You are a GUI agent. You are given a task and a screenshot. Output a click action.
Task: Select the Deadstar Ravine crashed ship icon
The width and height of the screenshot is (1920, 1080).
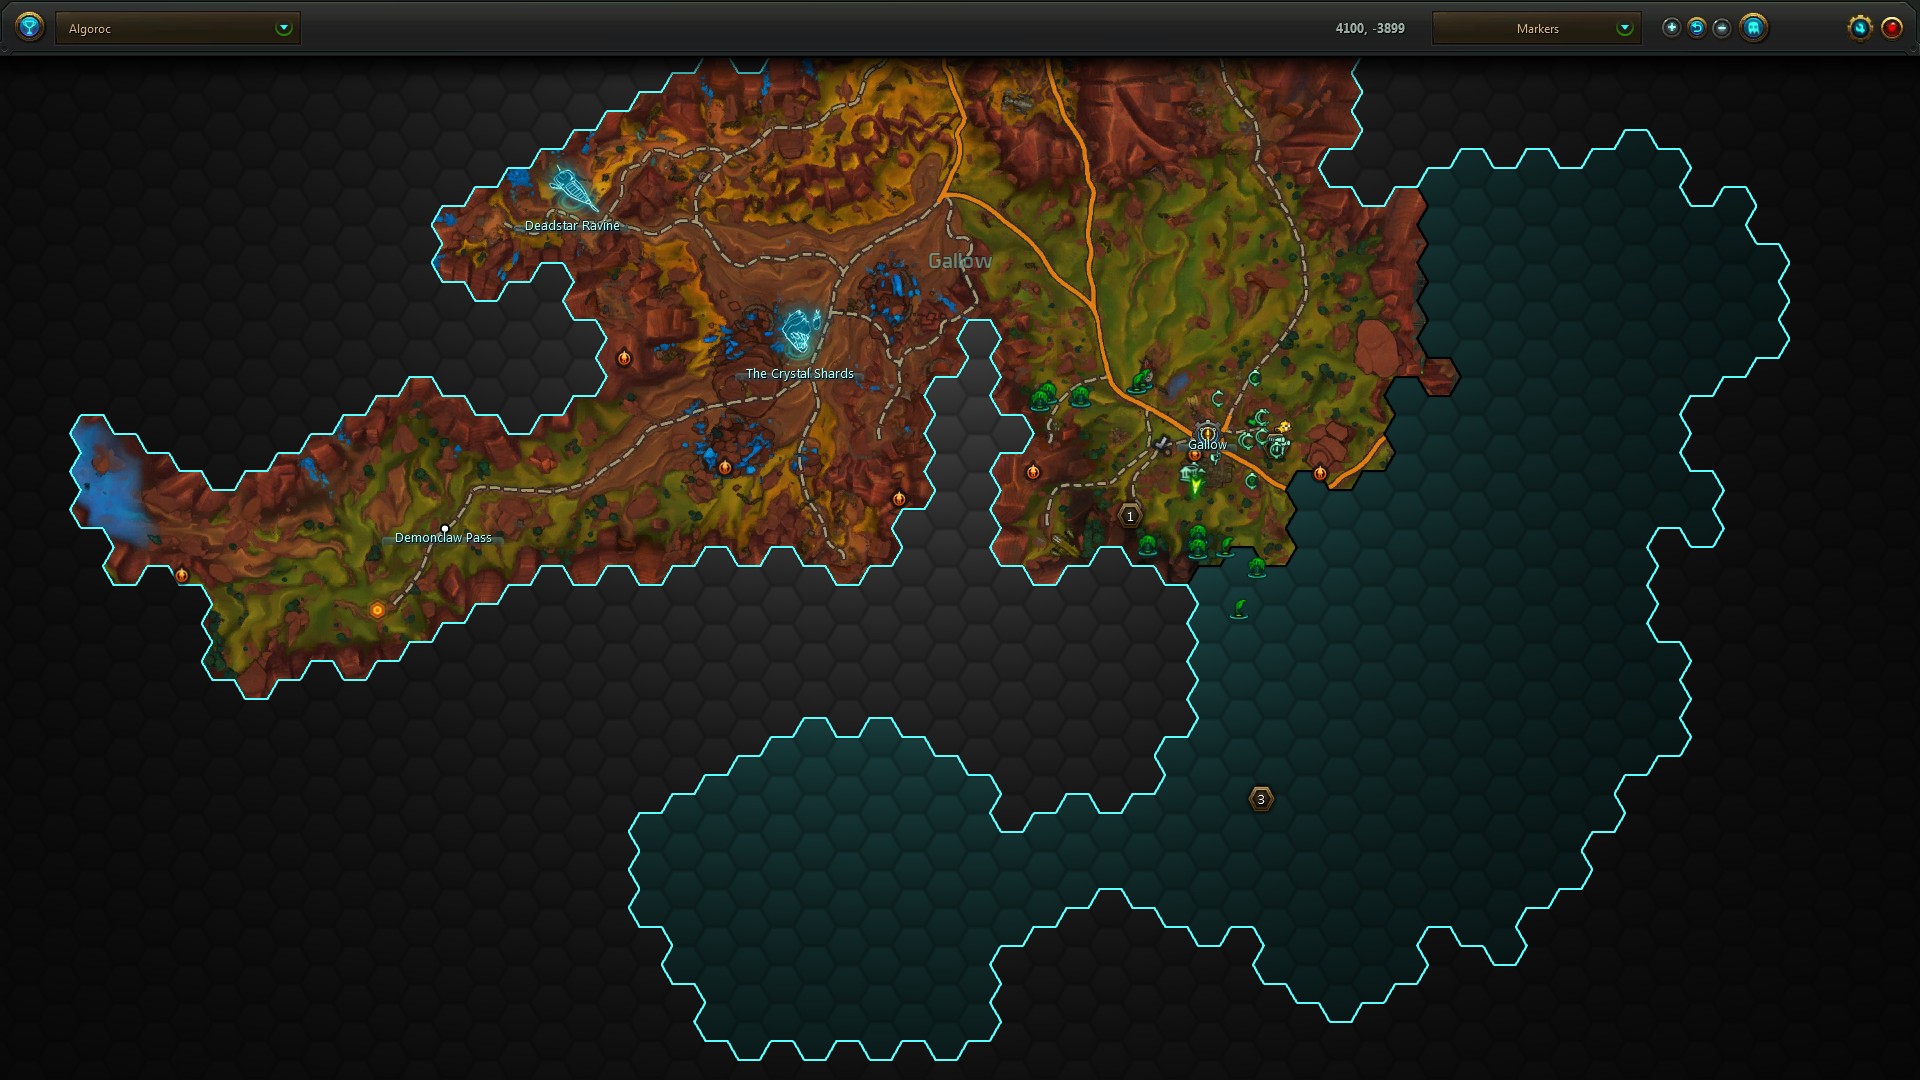point(573,187)
